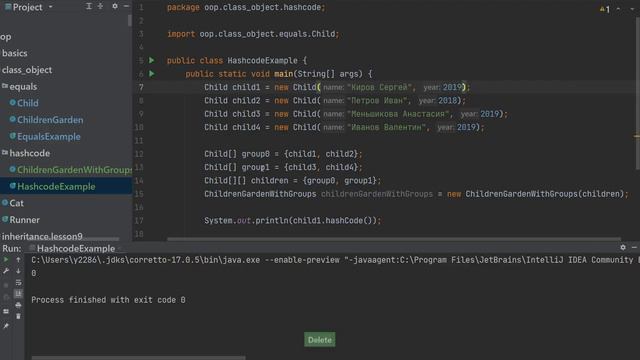
Task: Open the Cat class in project tree
Action: (x=16, y=203)
